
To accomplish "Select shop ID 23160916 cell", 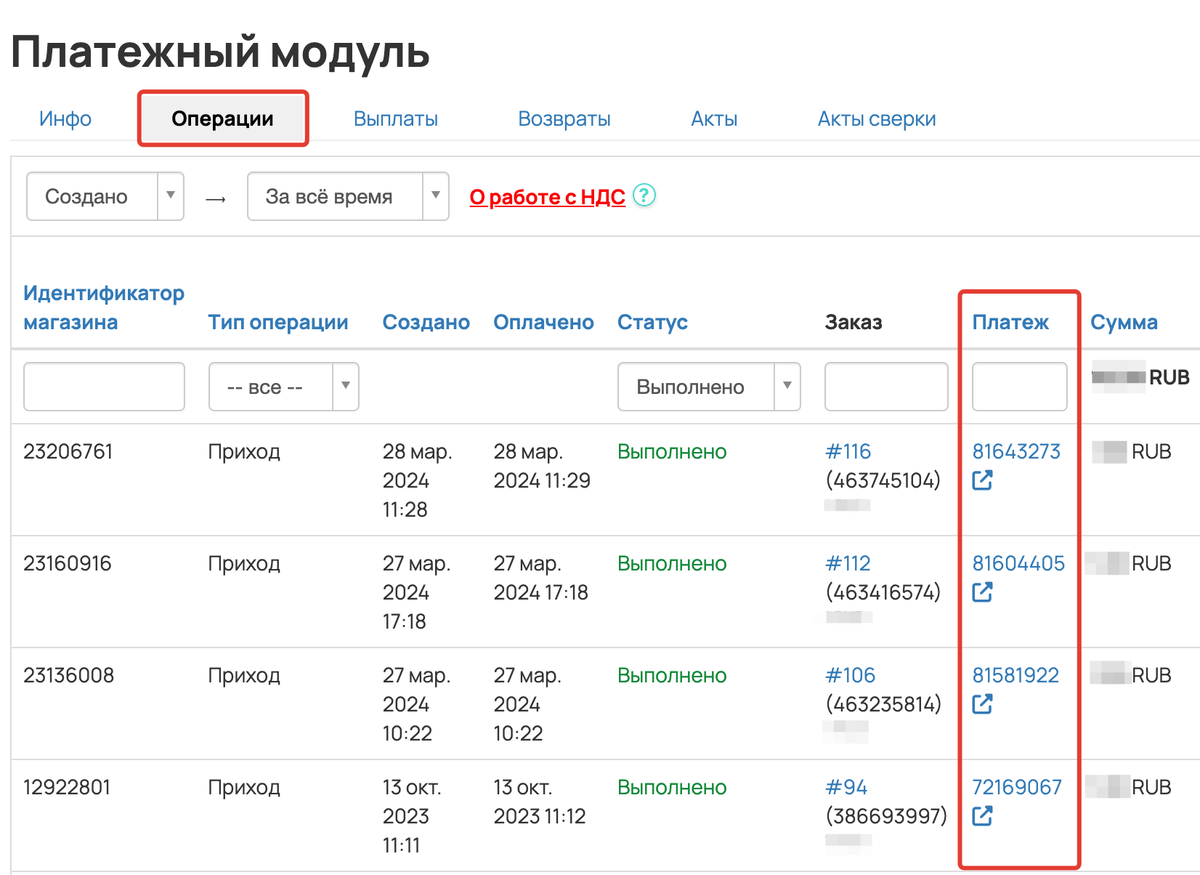I will point(67,563).
